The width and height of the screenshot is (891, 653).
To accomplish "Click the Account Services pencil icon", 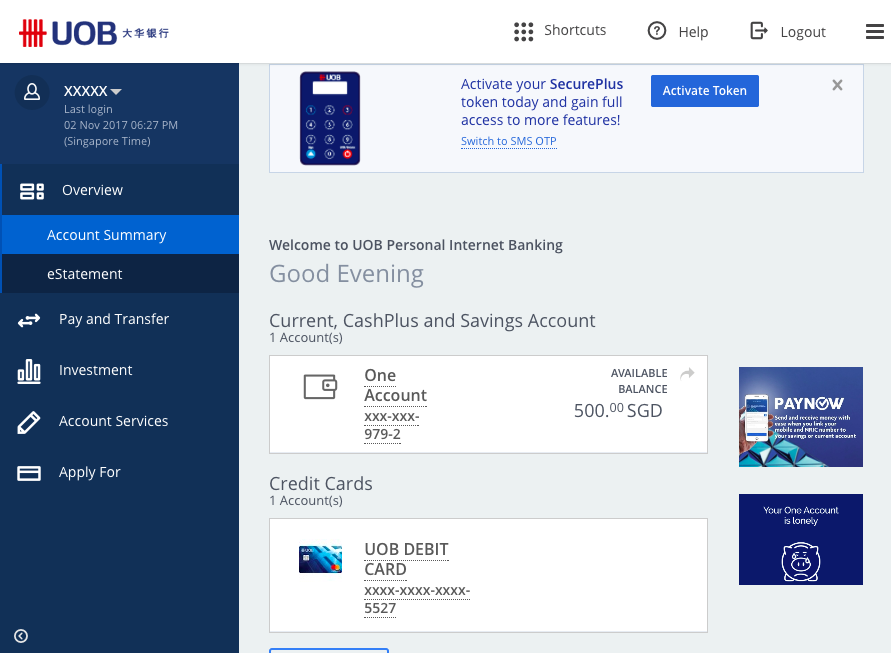I will (29, 422).
